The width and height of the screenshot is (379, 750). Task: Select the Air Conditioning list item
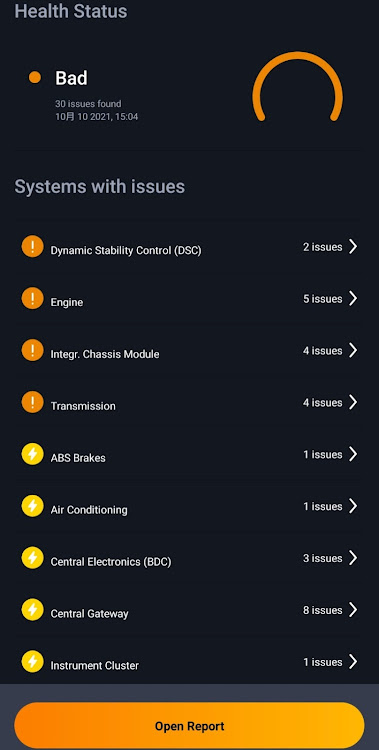tap(190, 506)
